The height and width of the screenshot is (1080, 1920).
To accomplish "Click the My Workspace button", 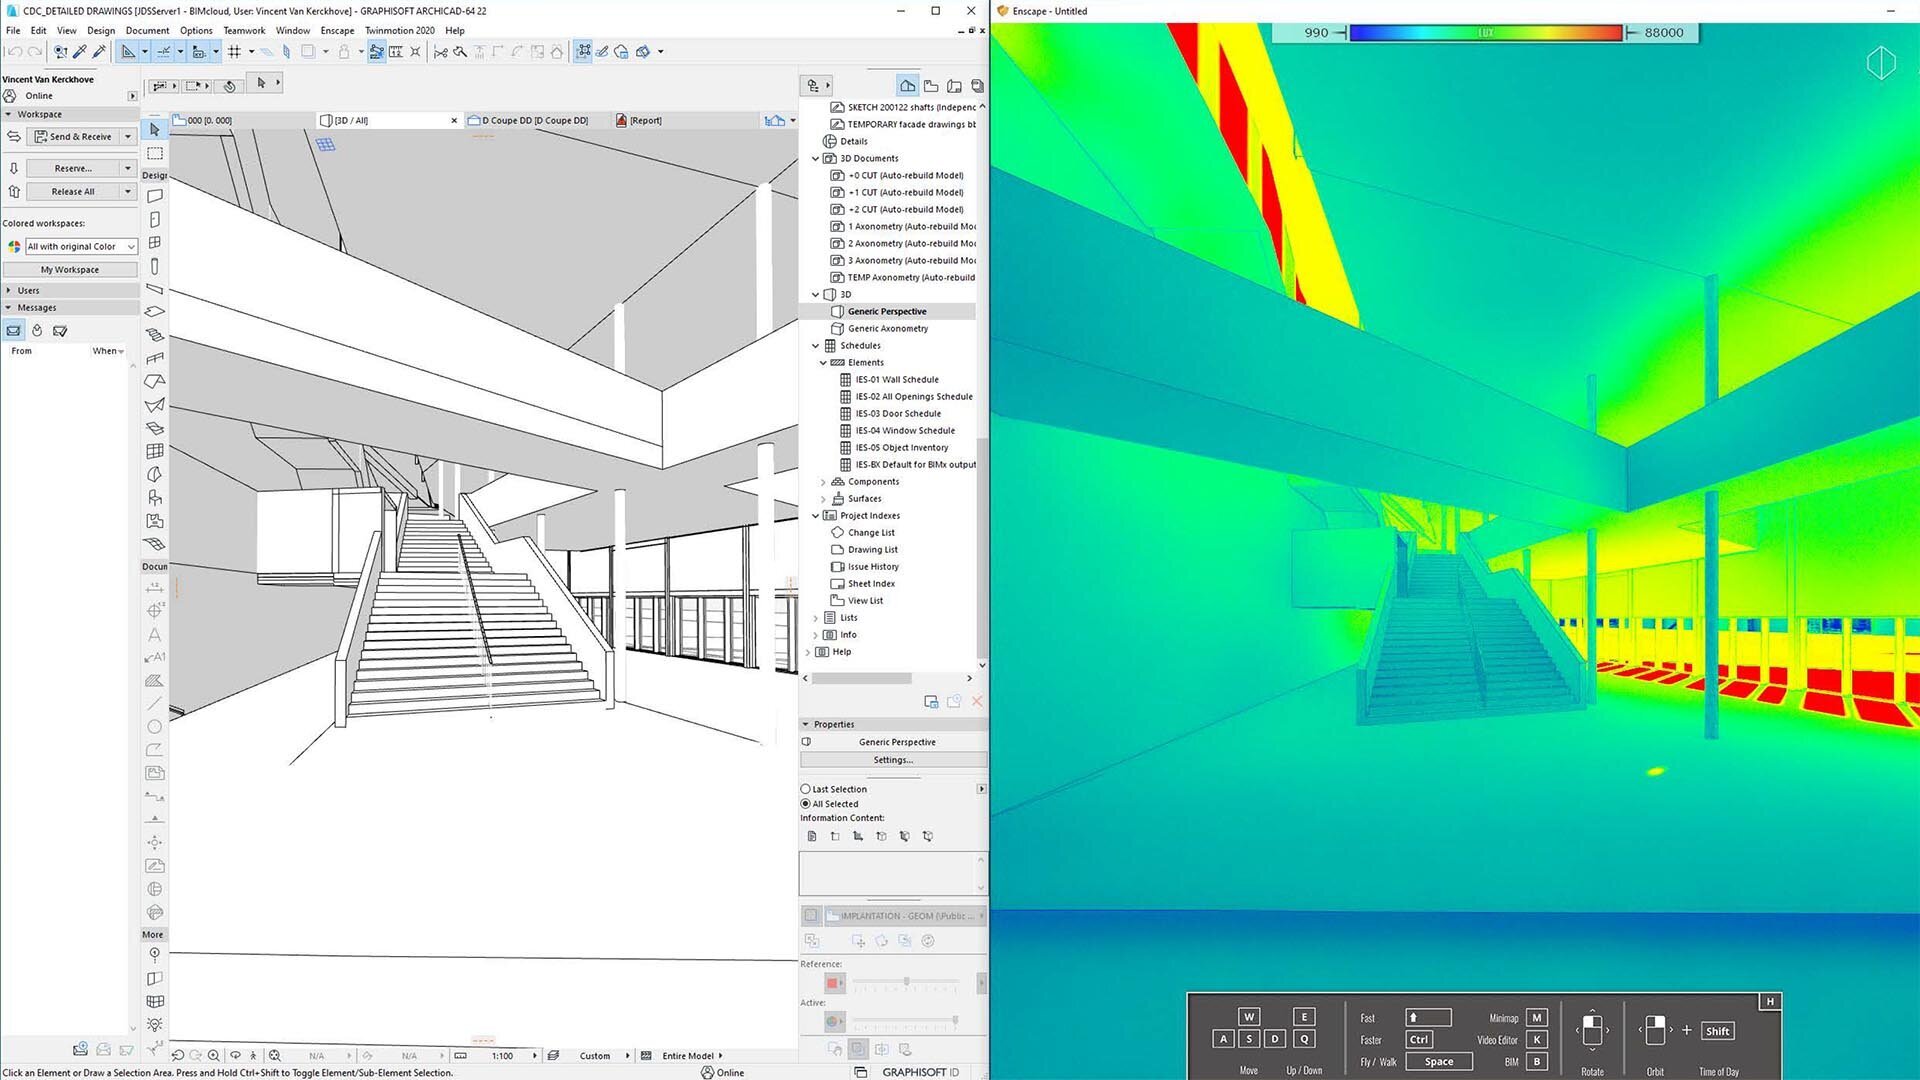I will click(70, 269).
